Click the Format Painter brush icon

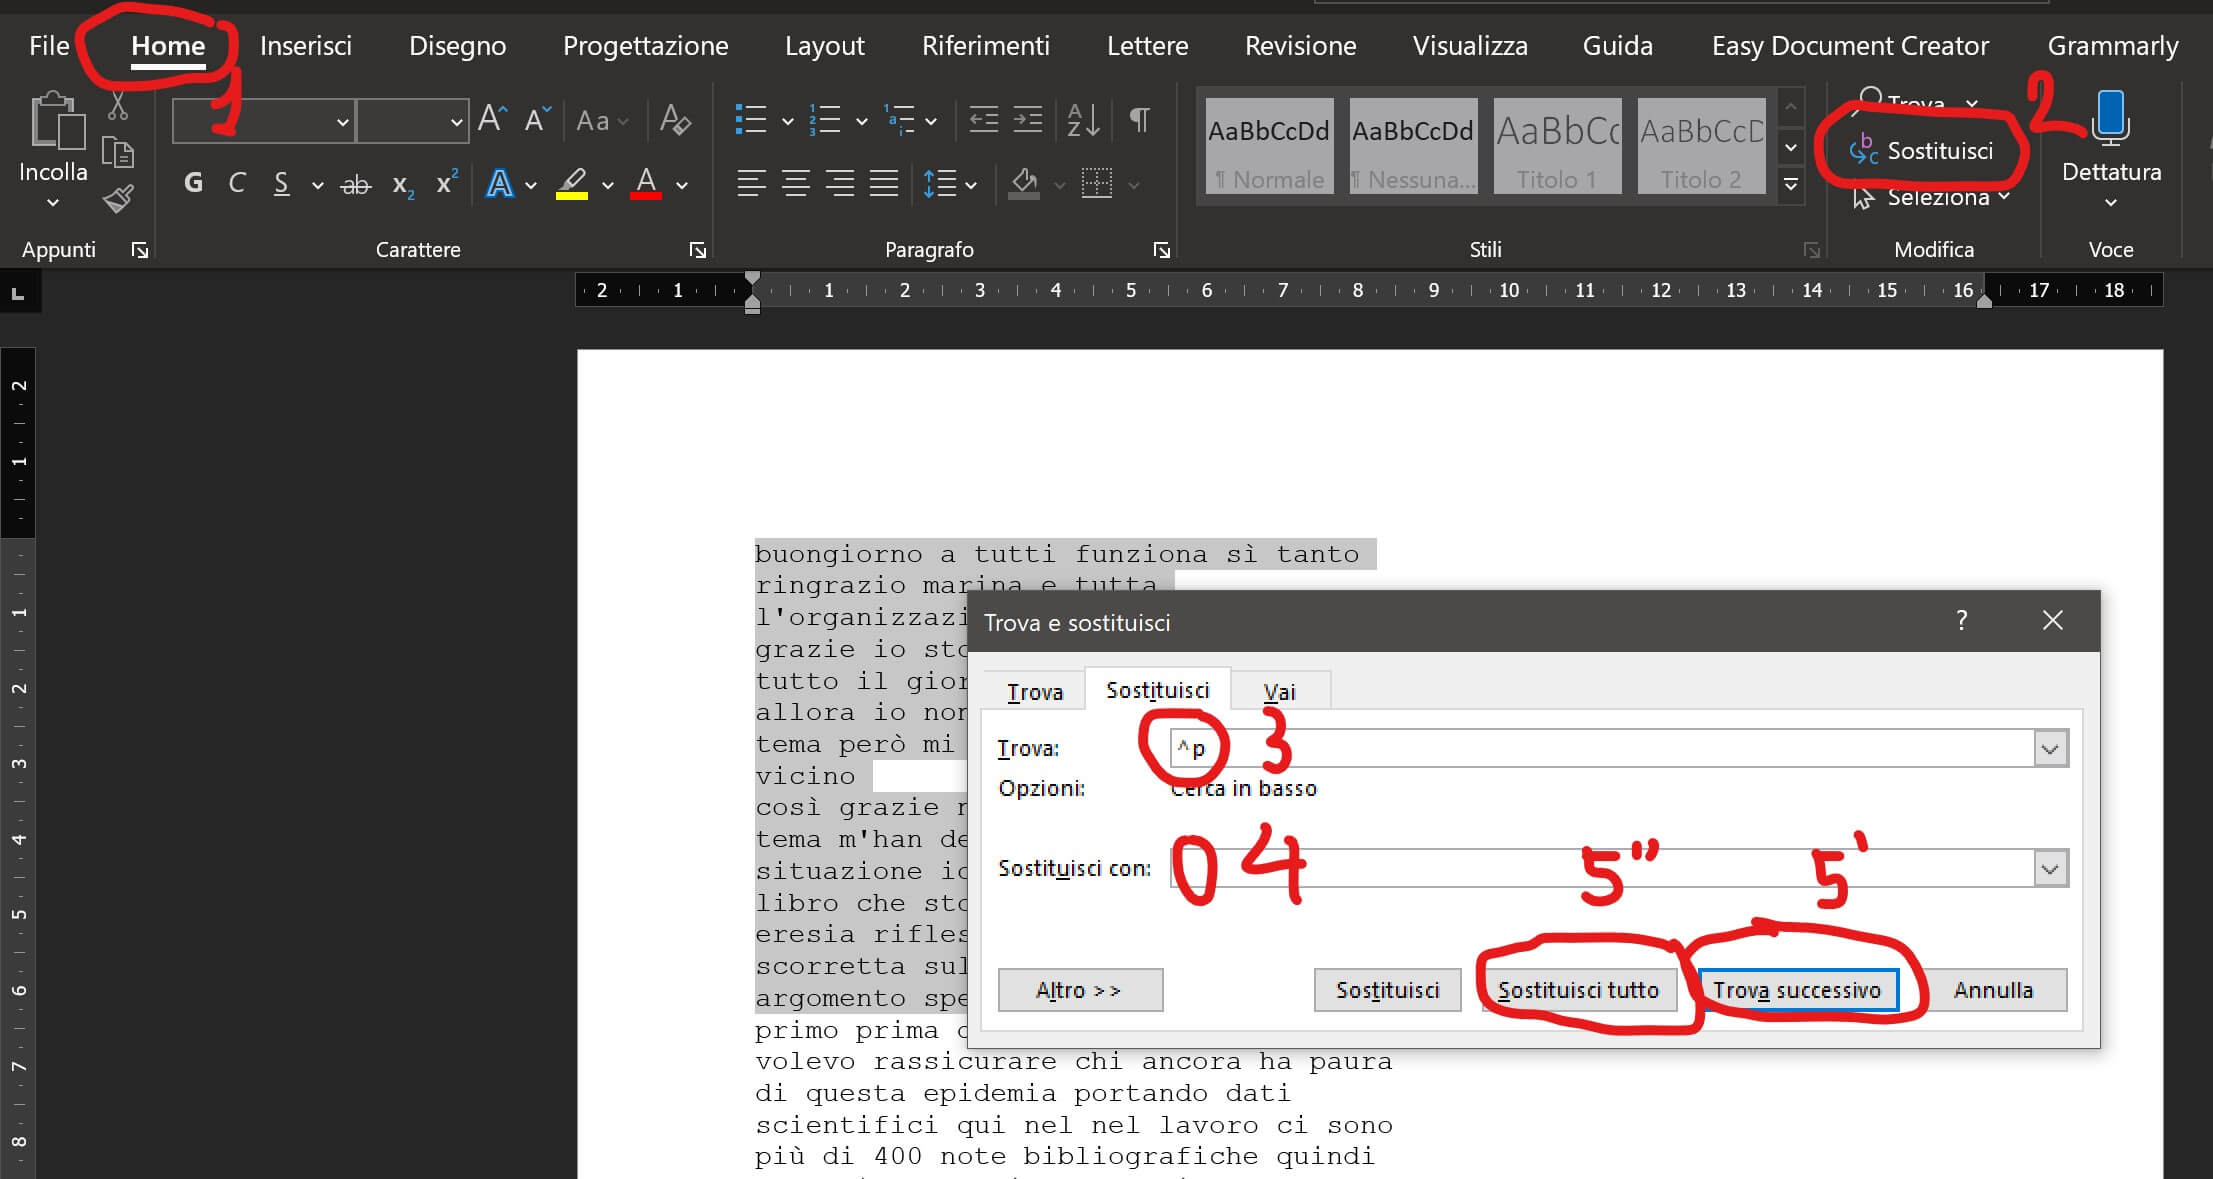click(x=118, y=199)
